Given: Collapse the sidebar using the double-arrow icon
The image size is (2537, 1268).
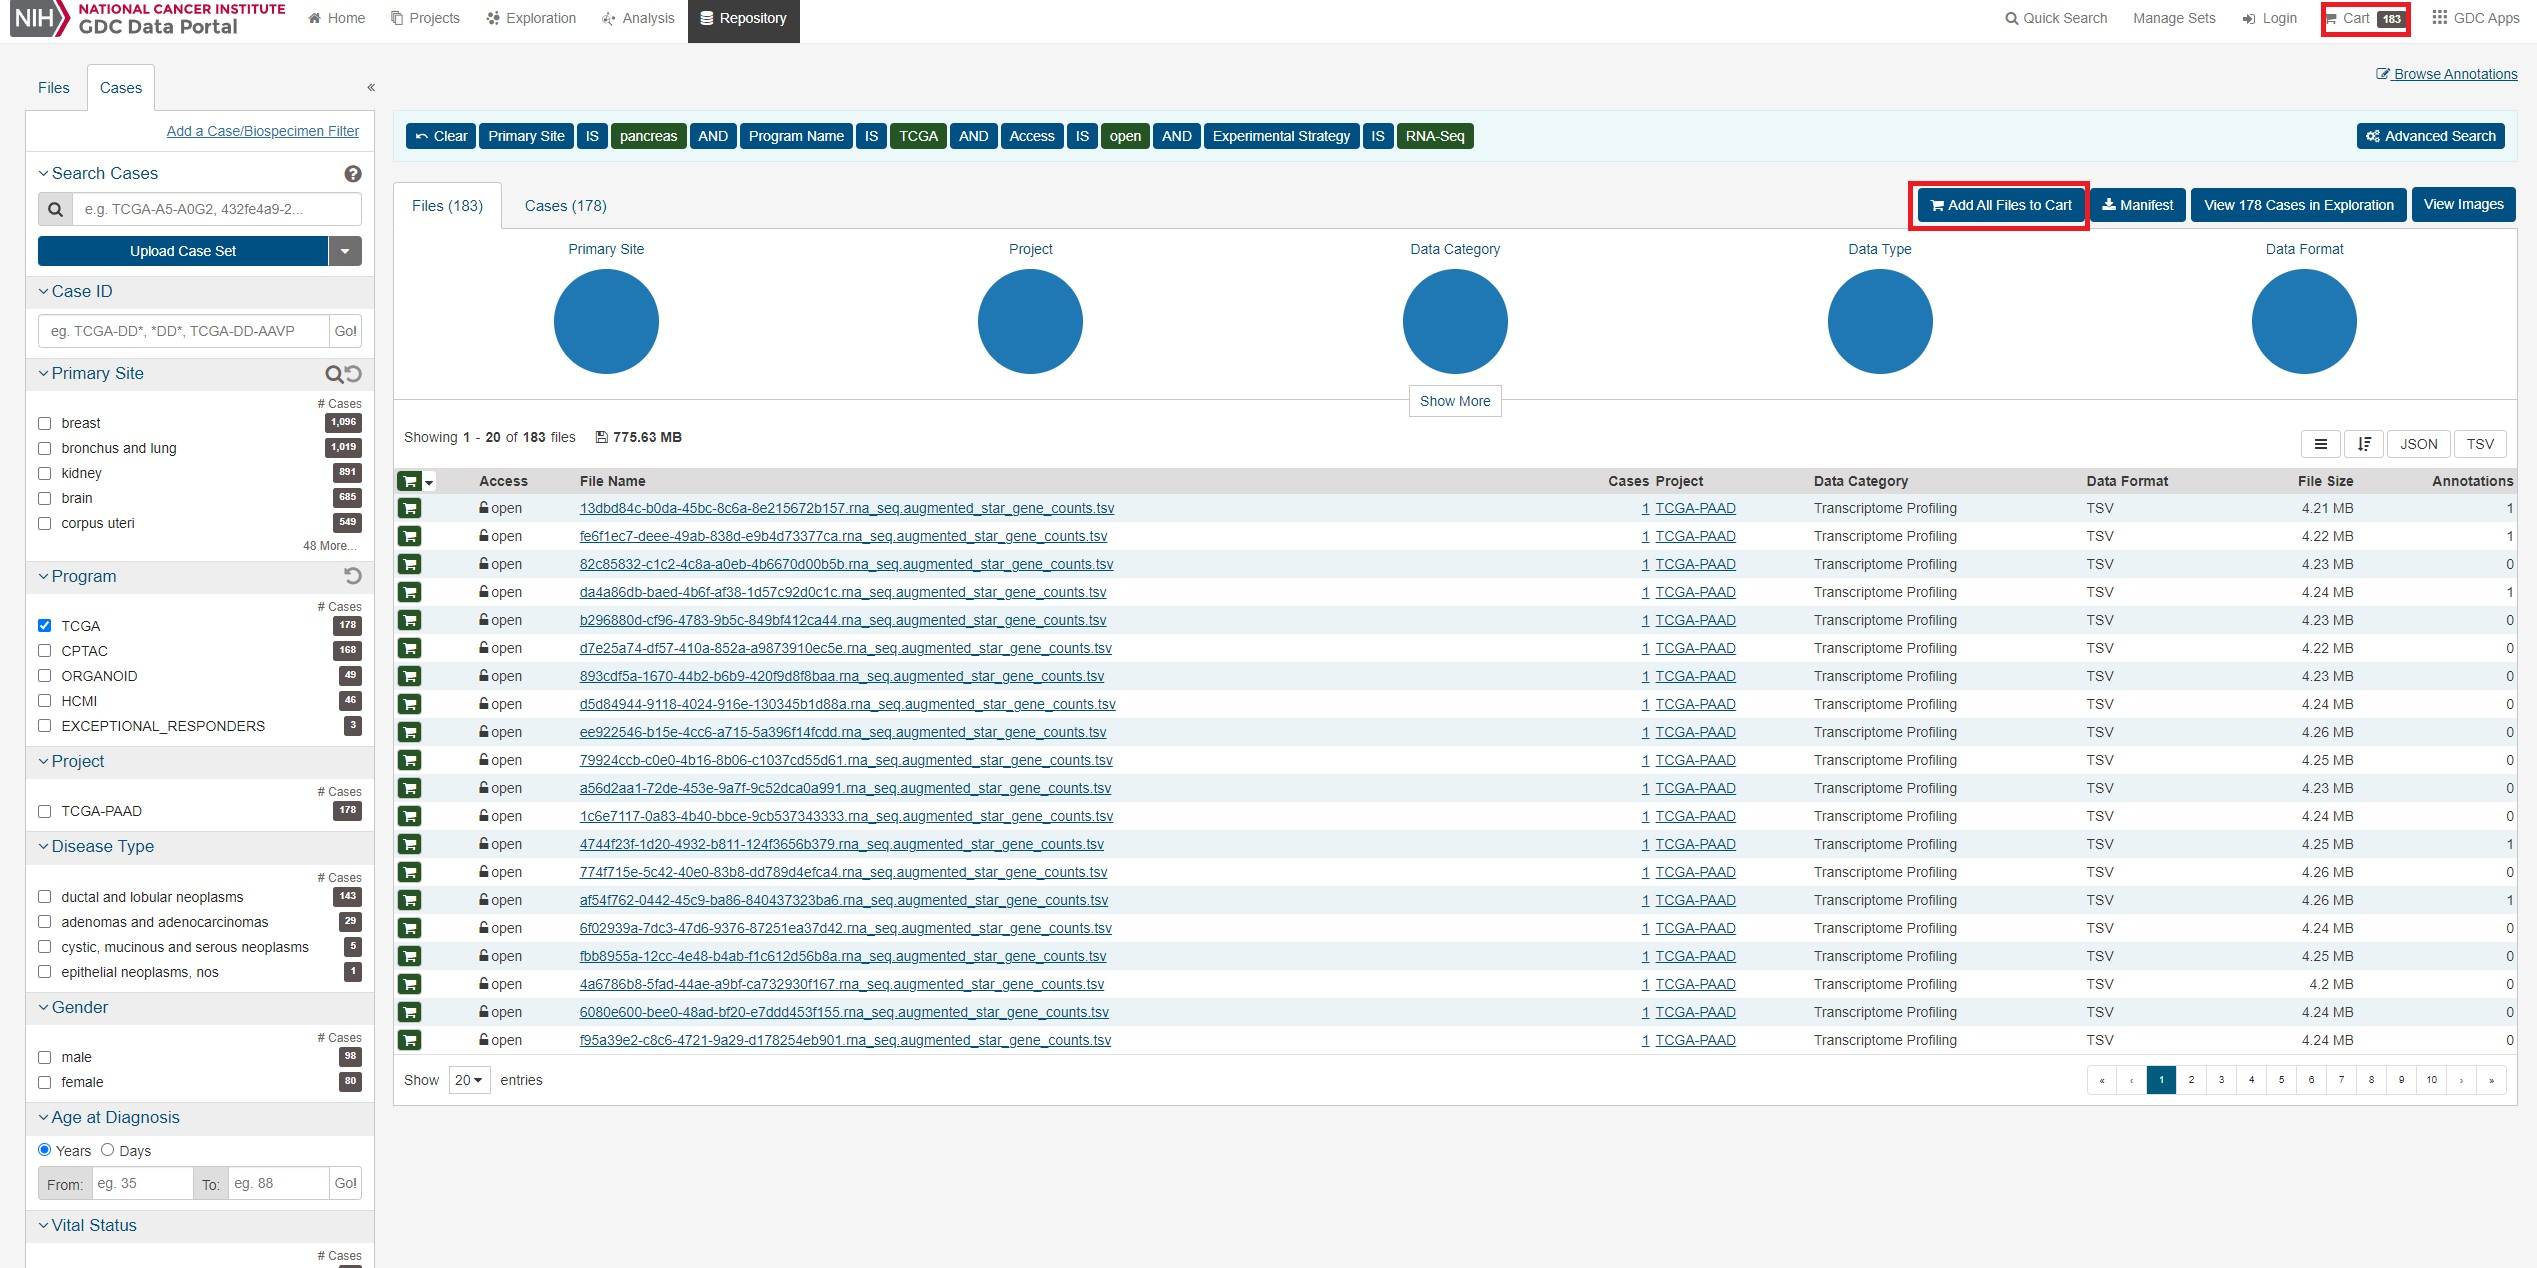Looking at the screenshot, I should click(x=371, y=88).
